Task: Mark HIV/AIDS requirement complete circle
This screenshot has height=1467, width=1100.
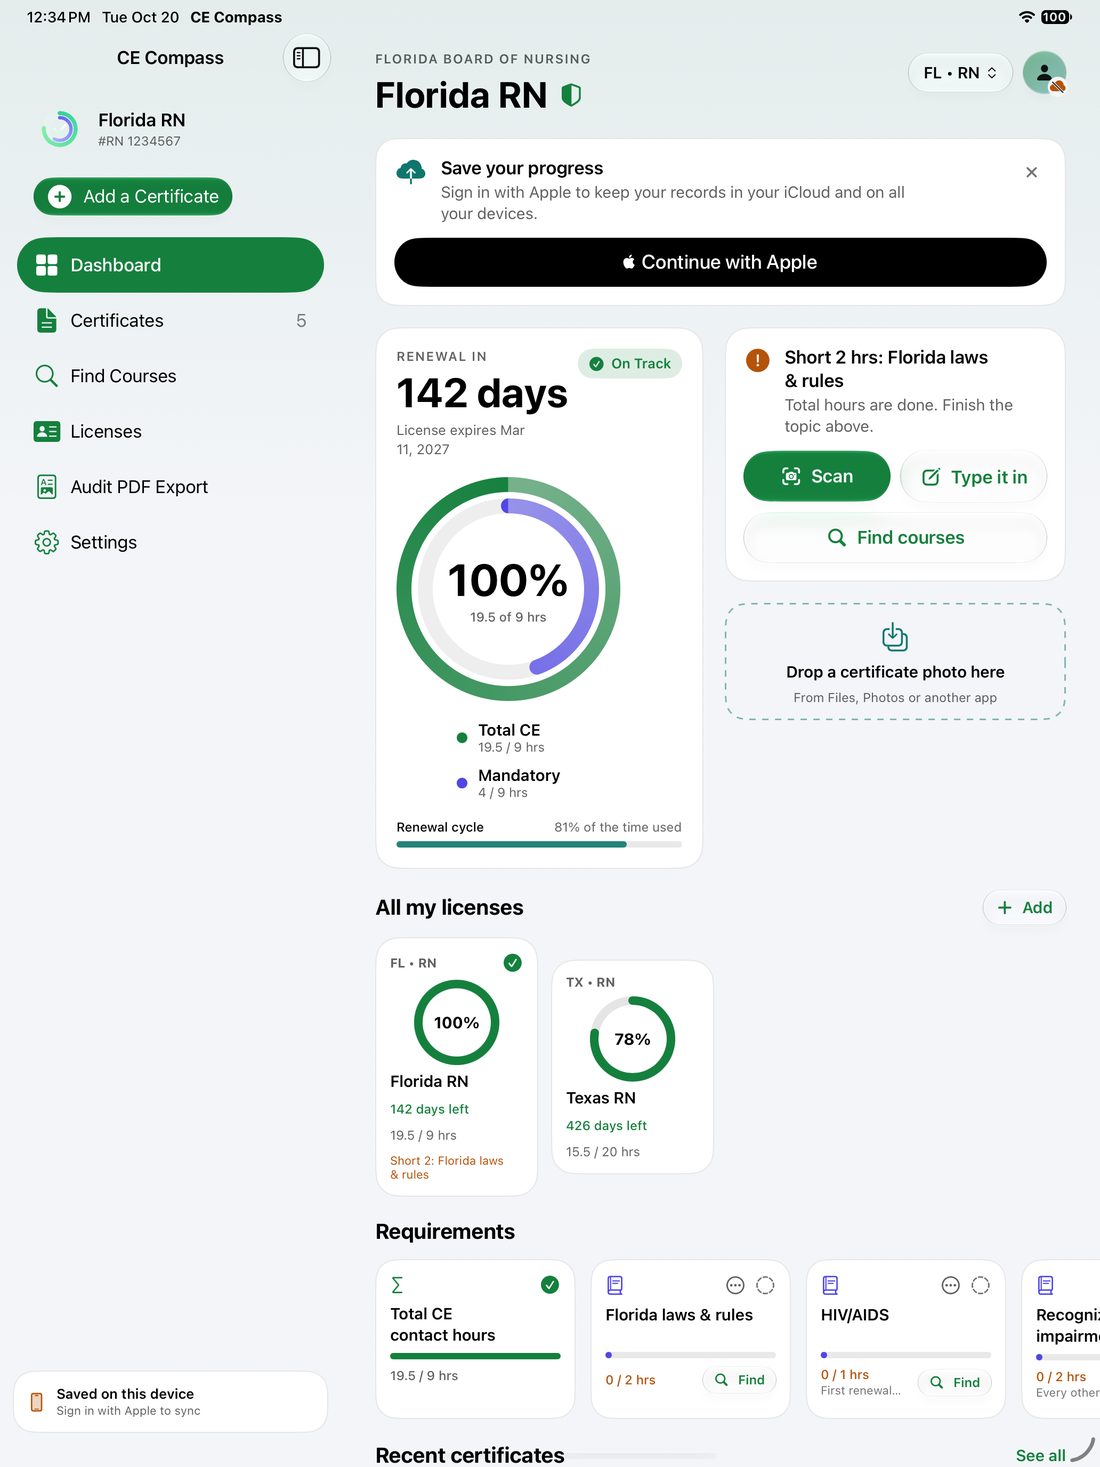Action: [980, 1285]
